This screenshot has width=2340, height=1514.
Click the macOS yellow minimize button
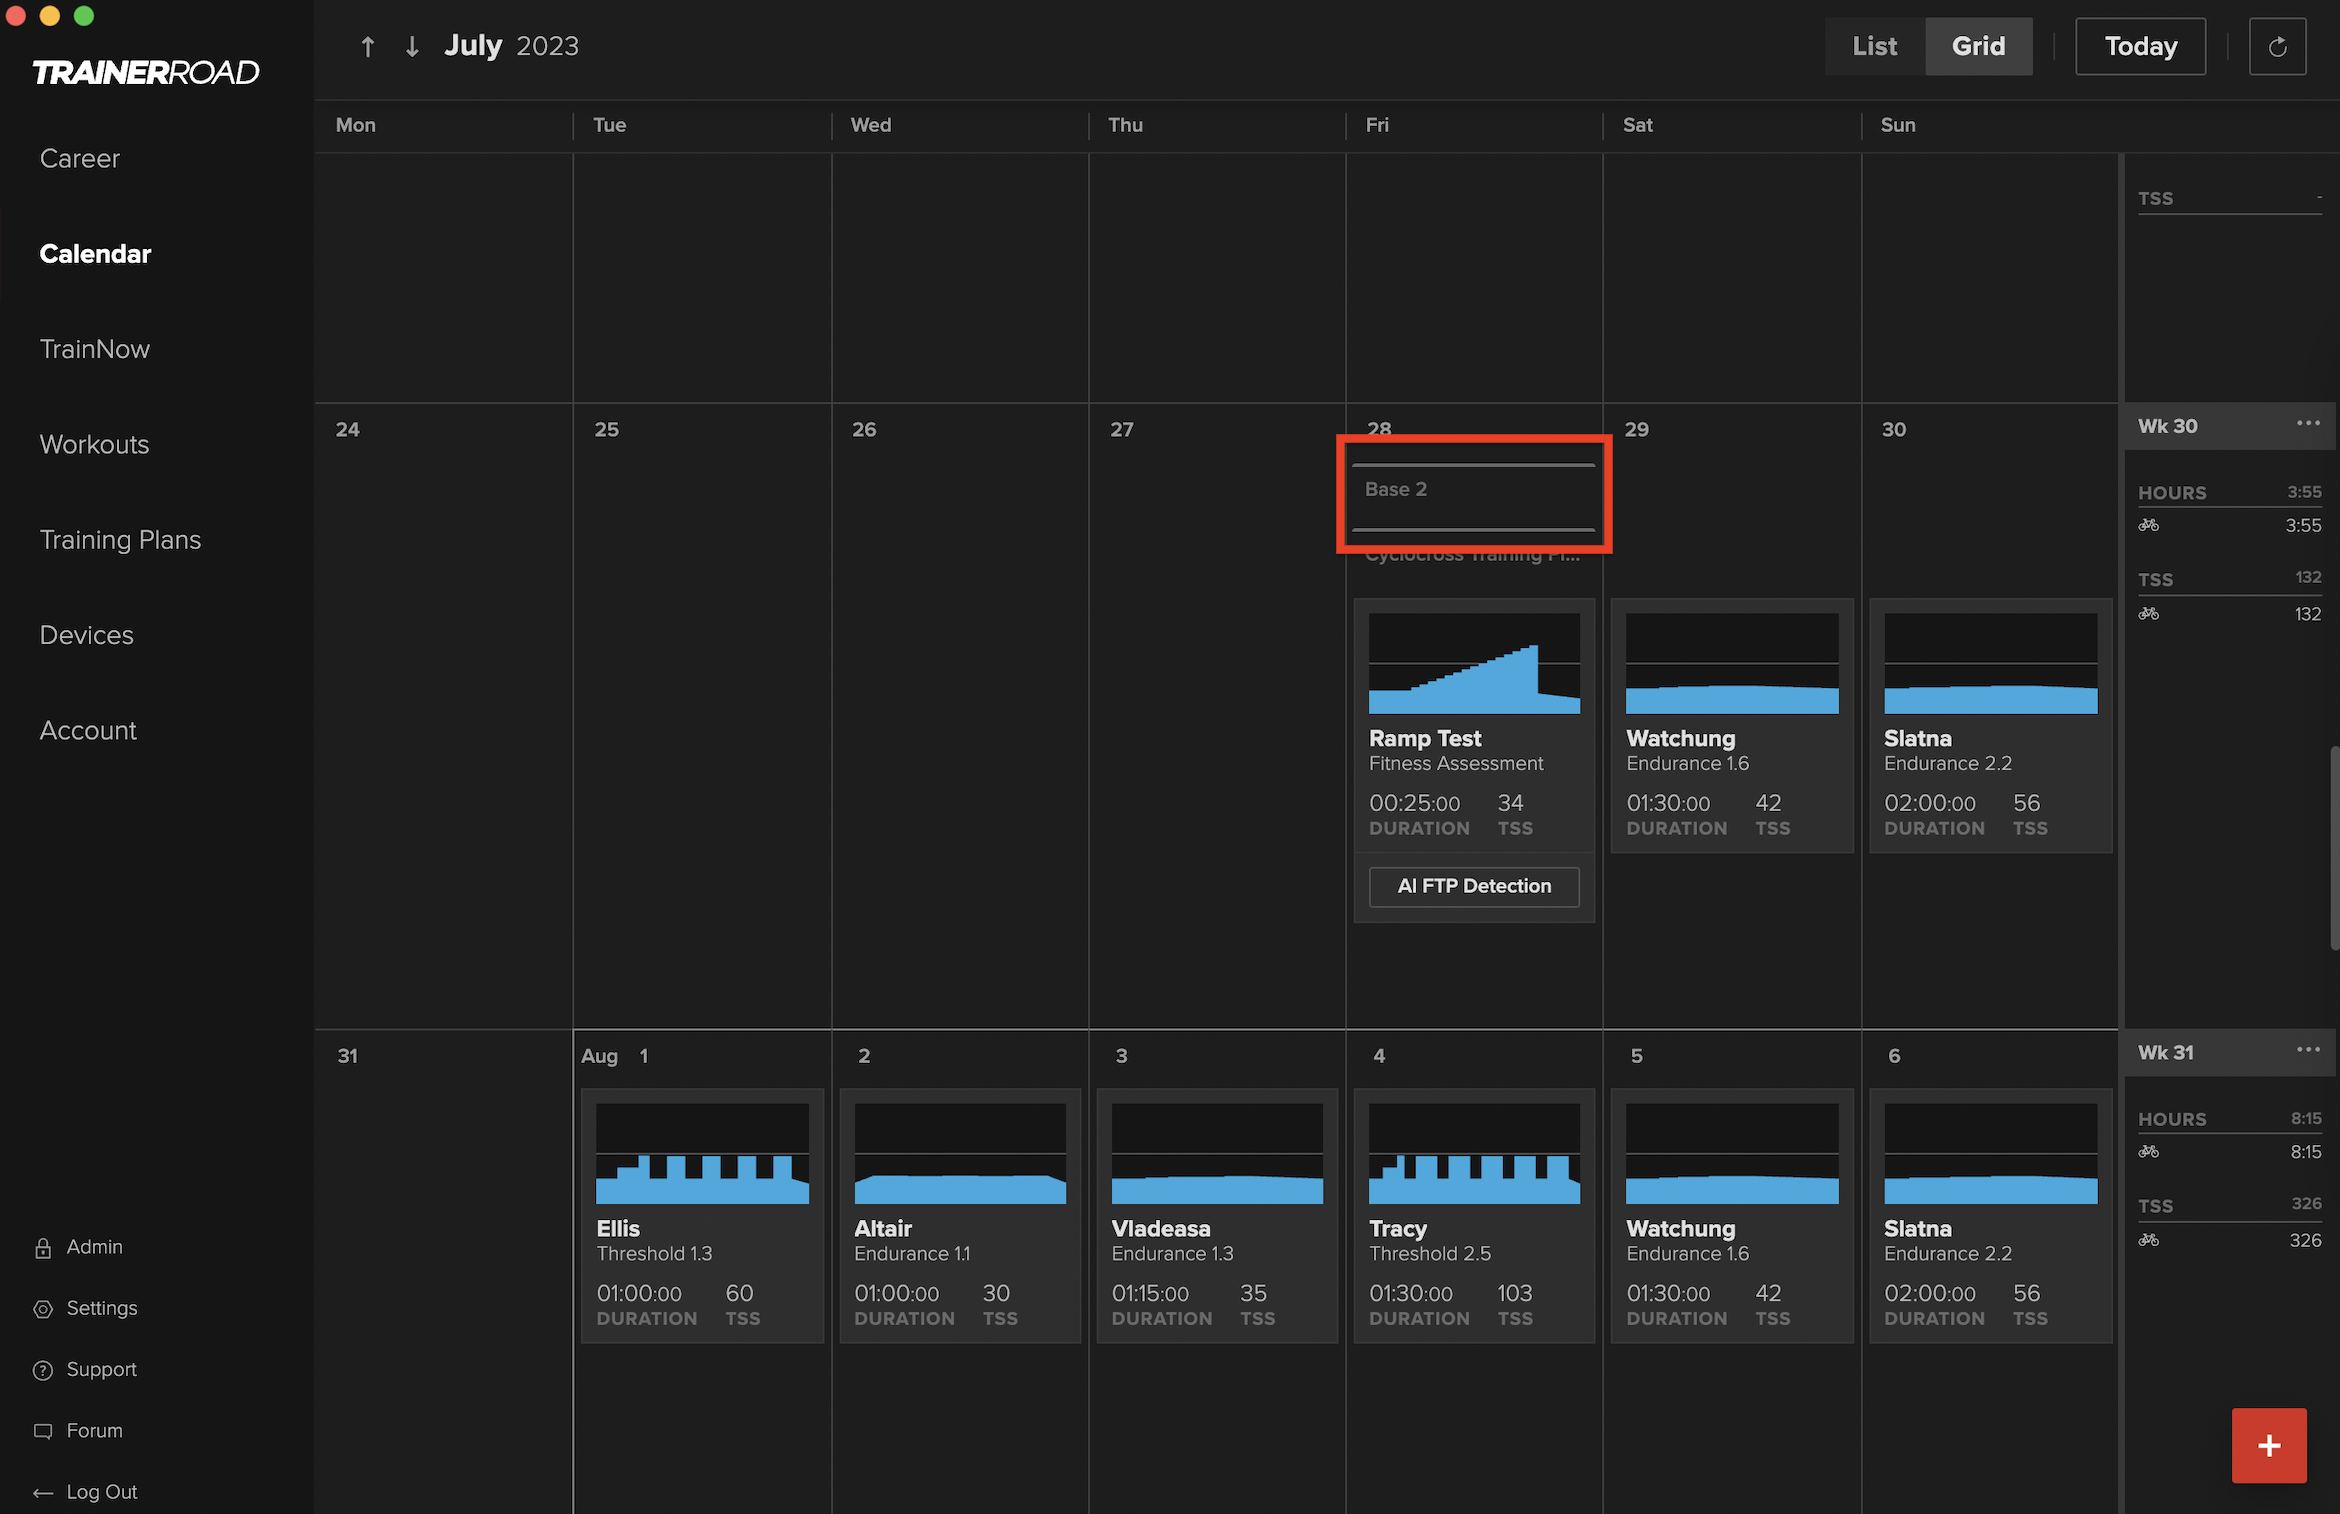click(50, 15)
